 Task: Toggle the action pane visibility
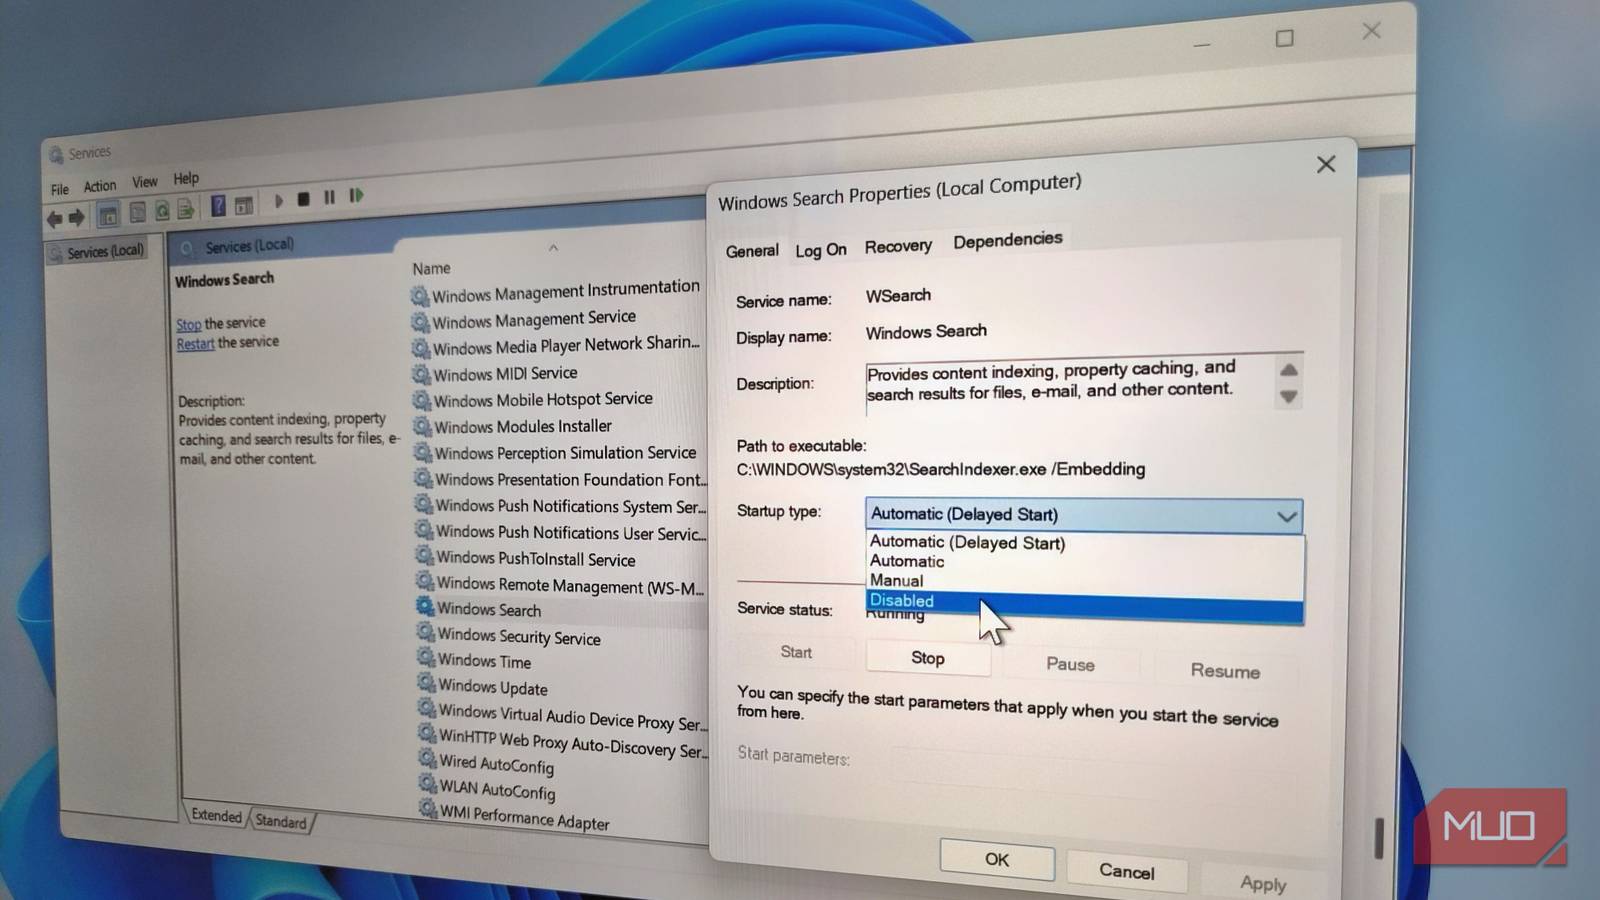click(x=243, y=204)
